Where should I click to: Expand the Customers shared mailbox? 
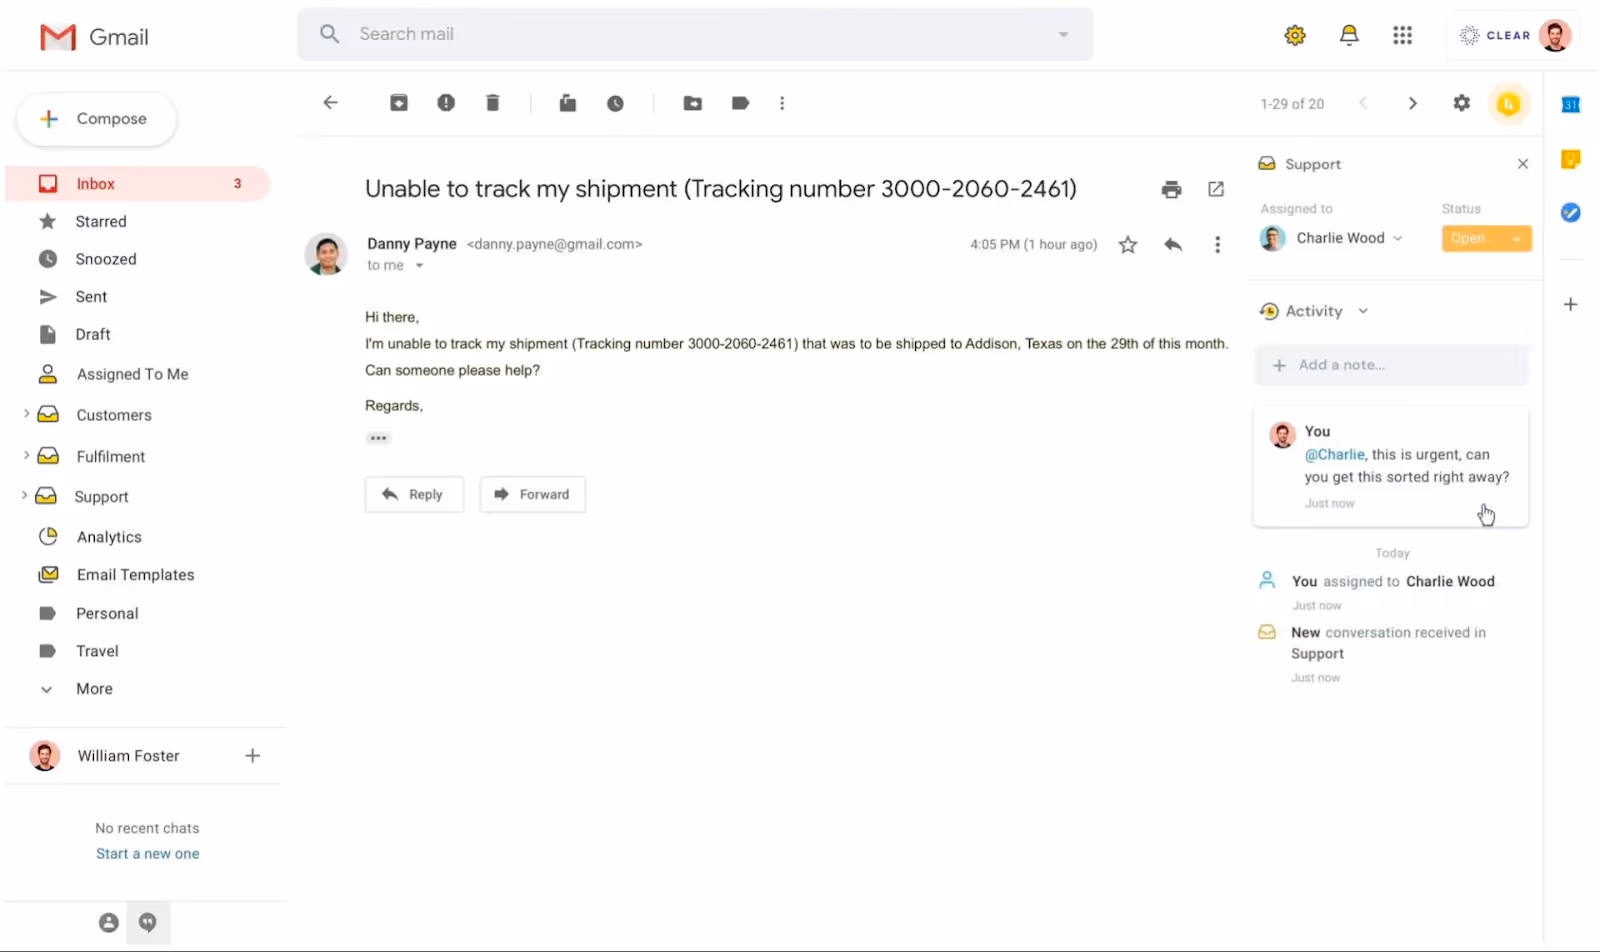(x=26, y=414)
